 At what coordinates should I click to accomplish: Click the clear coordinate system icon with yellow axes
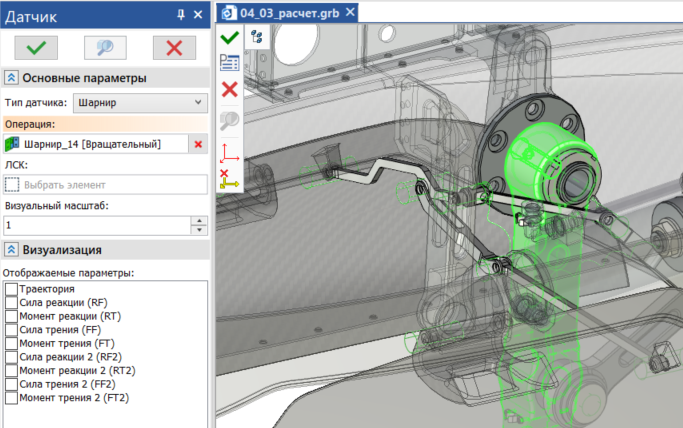(x=229, y=181)
